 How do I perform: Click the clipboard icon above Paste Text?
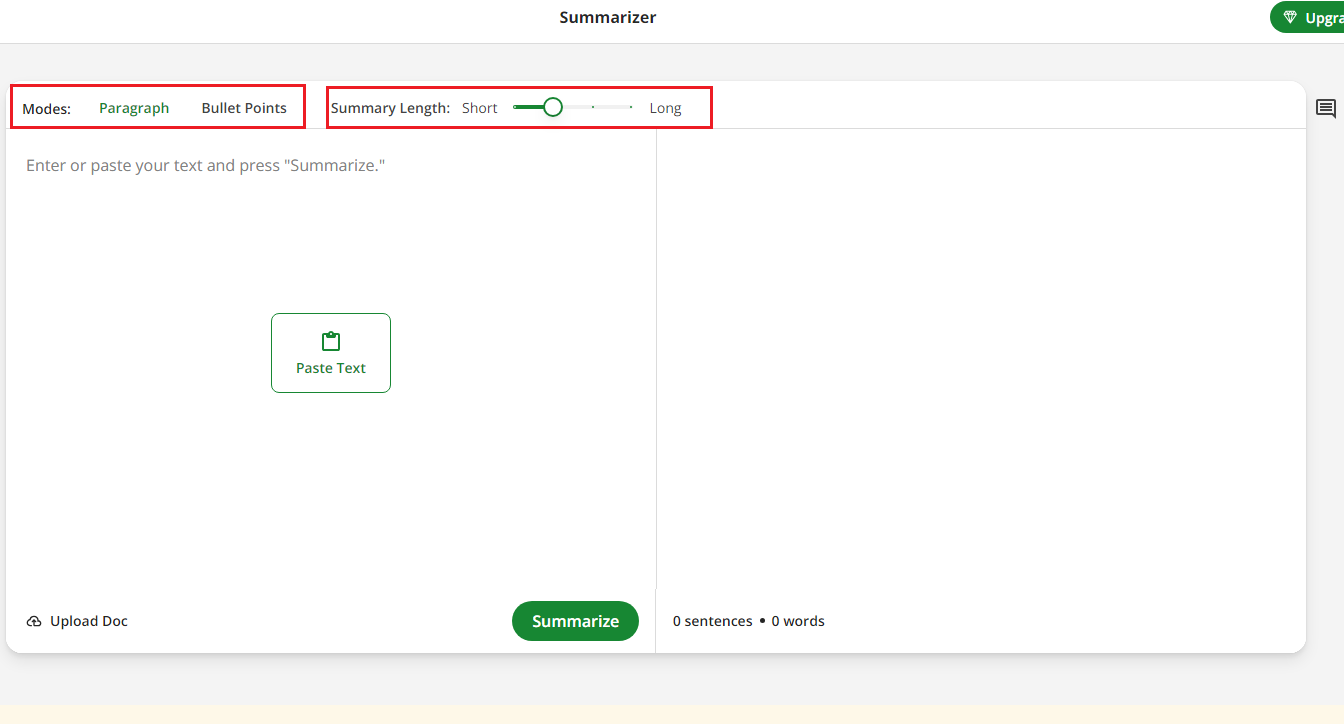coord(331,342)
